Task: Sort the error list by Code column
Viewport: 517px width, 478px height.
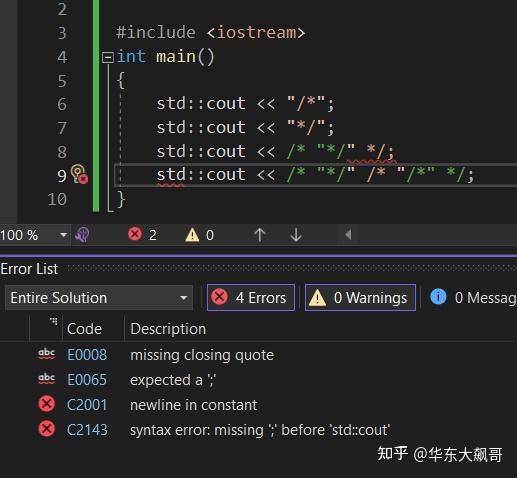Action: point(84,329)
